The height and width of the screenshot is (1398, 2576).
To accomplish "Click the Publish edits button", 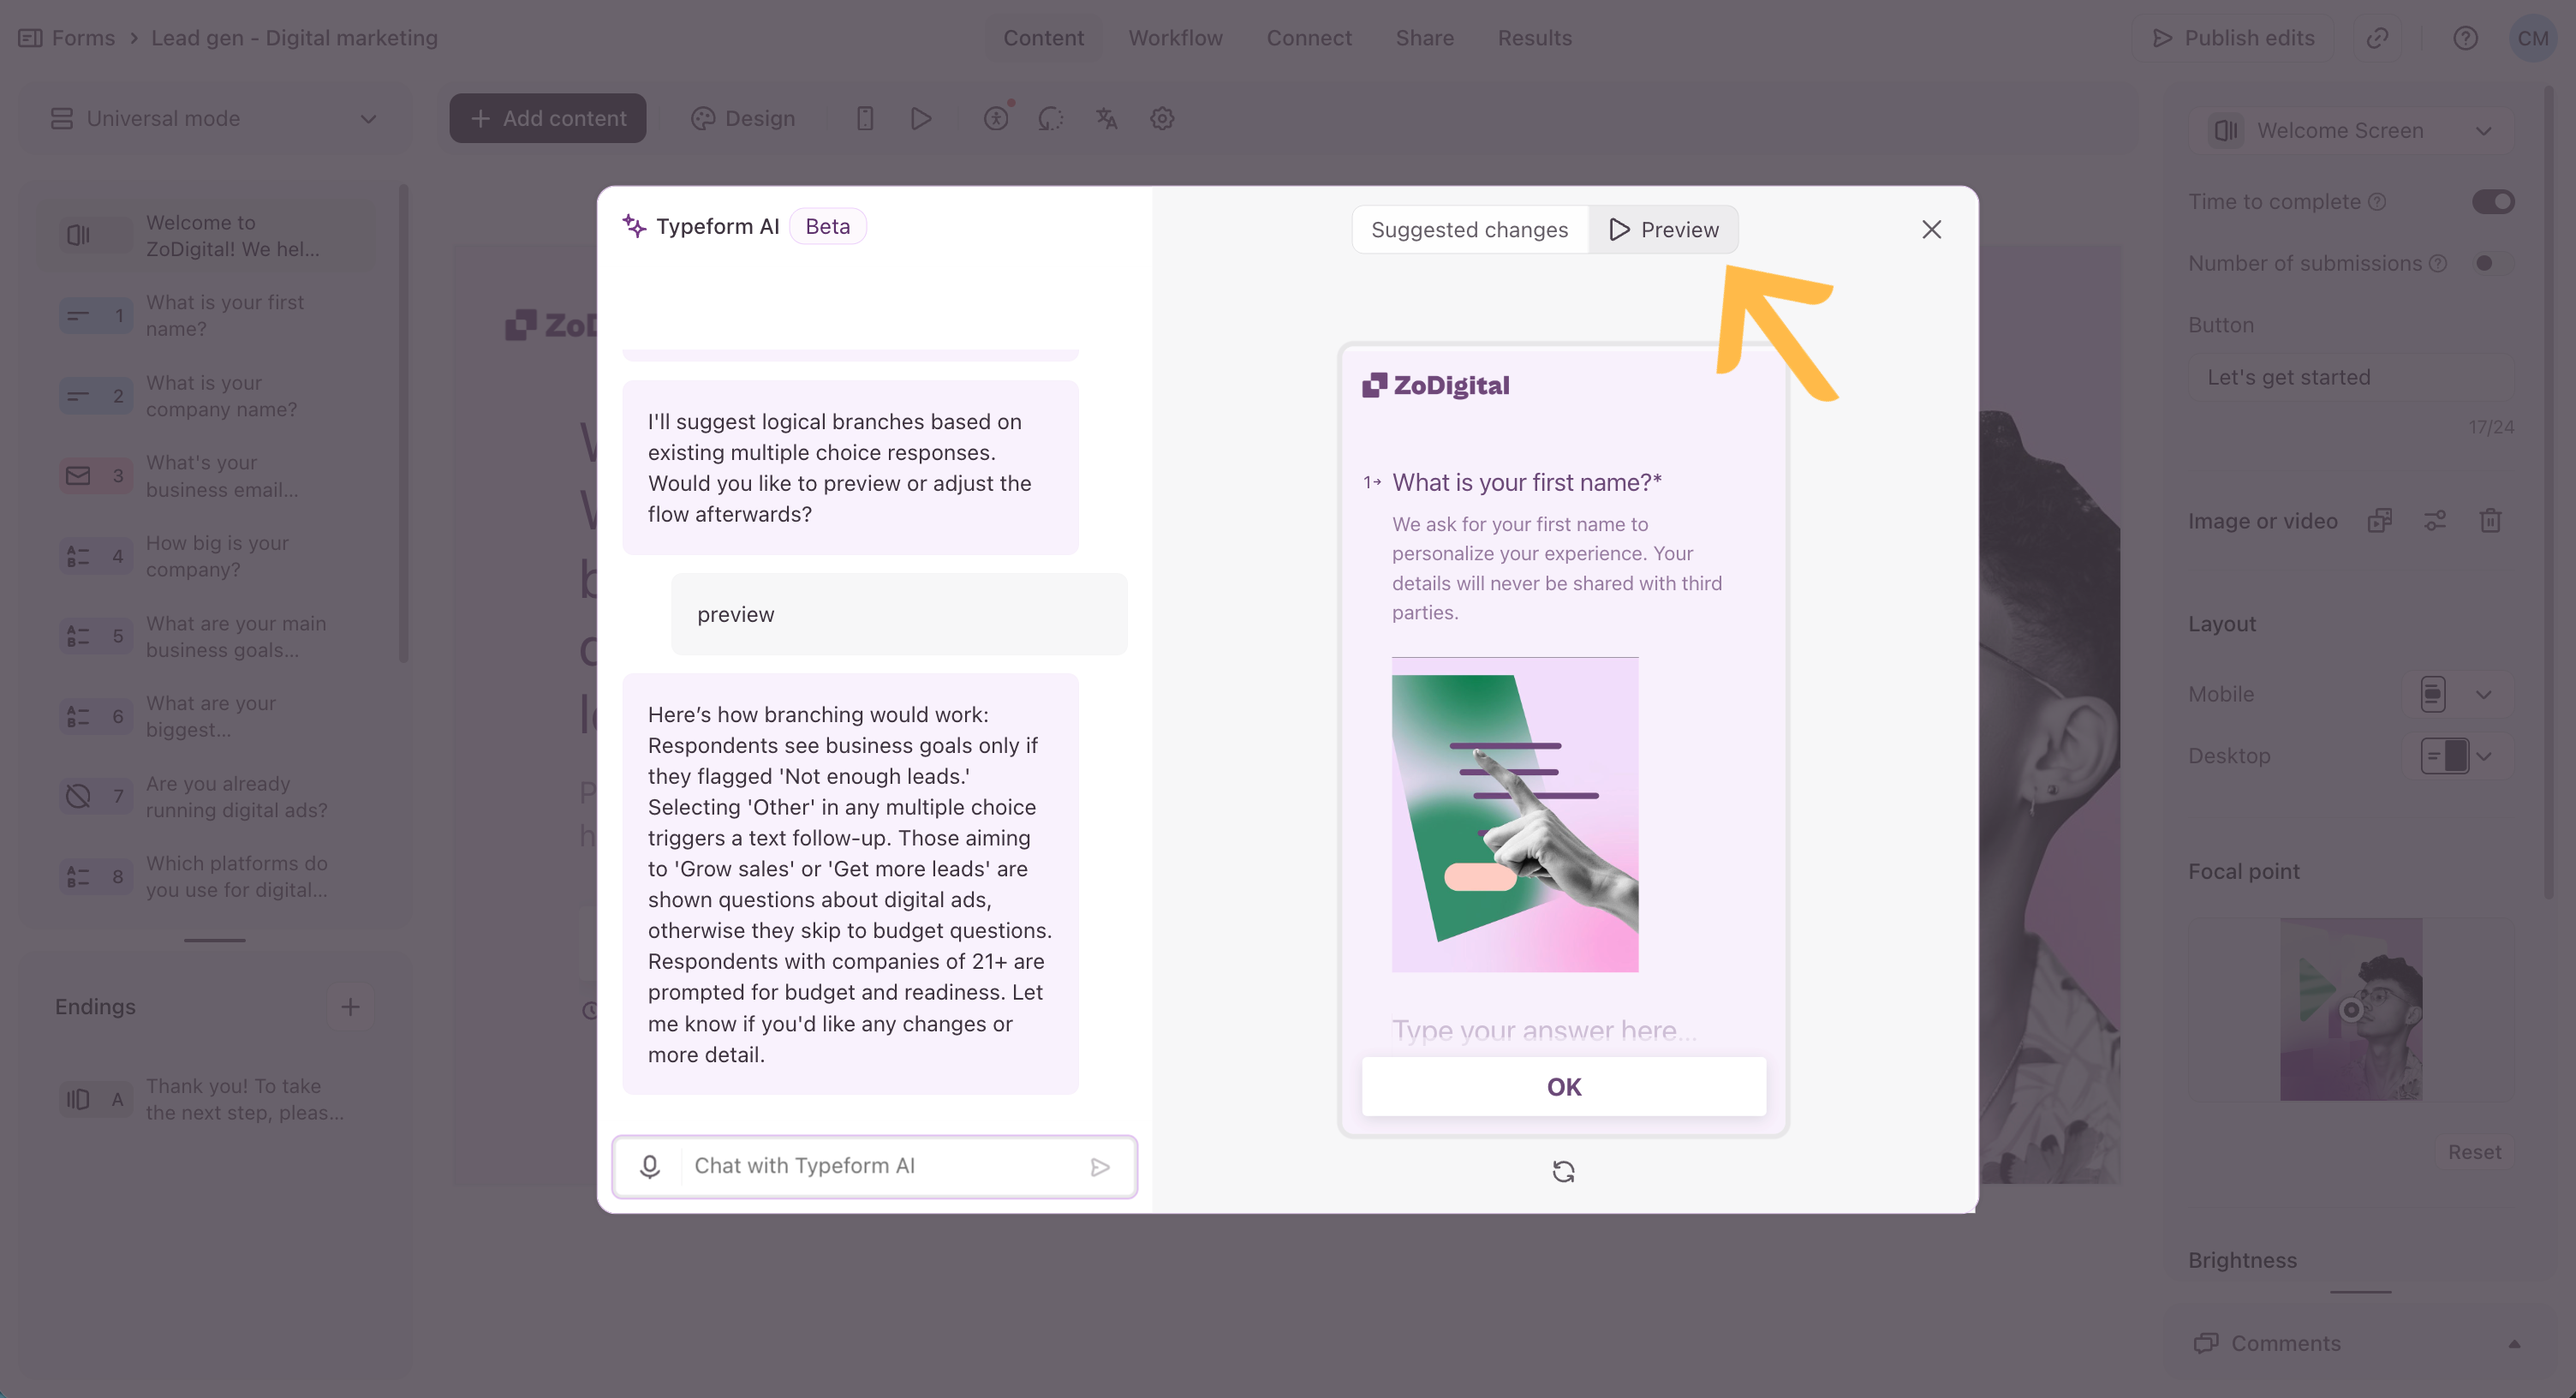I will pyautogui.click(x=2232, y=38).
